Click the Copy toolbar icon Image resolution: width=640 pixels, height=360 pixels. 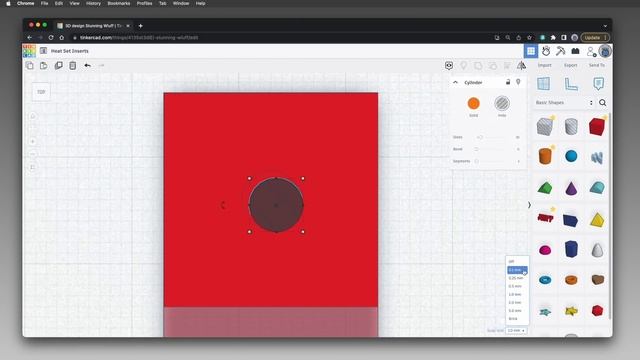pyautogui.click(x=30, y=65)
